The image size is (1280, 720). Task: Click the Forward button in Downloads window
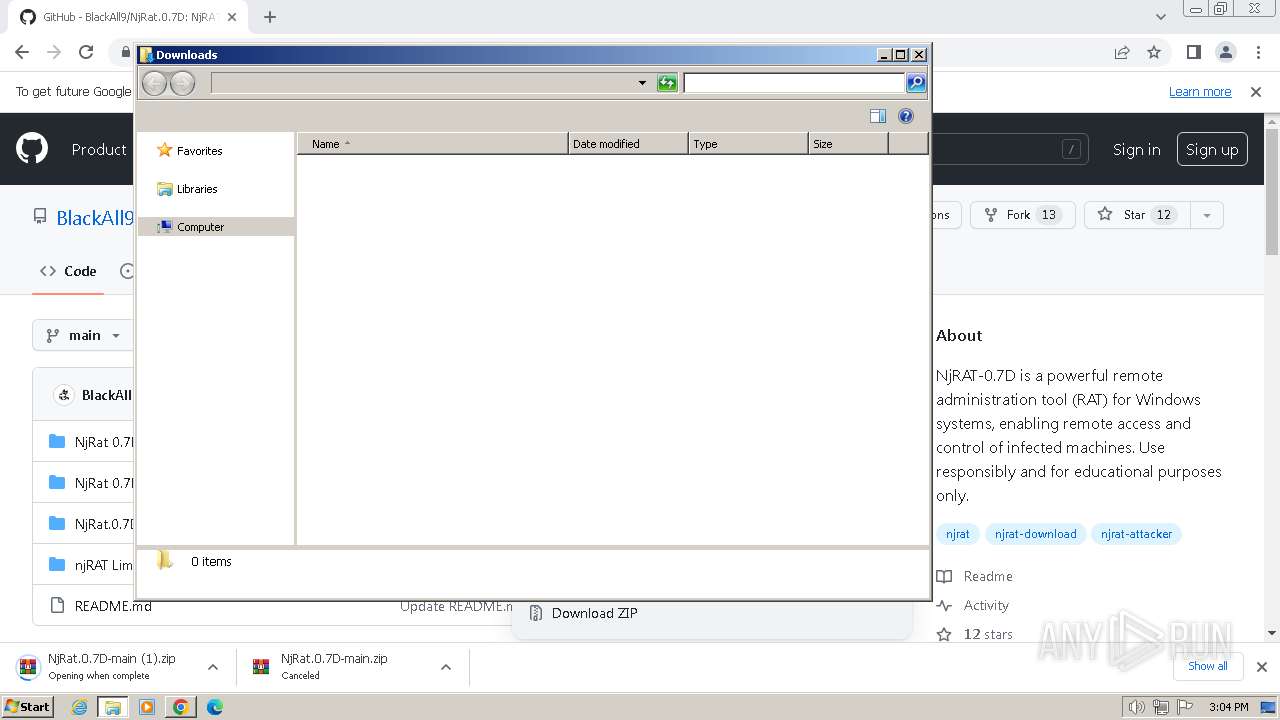point(182,83)
